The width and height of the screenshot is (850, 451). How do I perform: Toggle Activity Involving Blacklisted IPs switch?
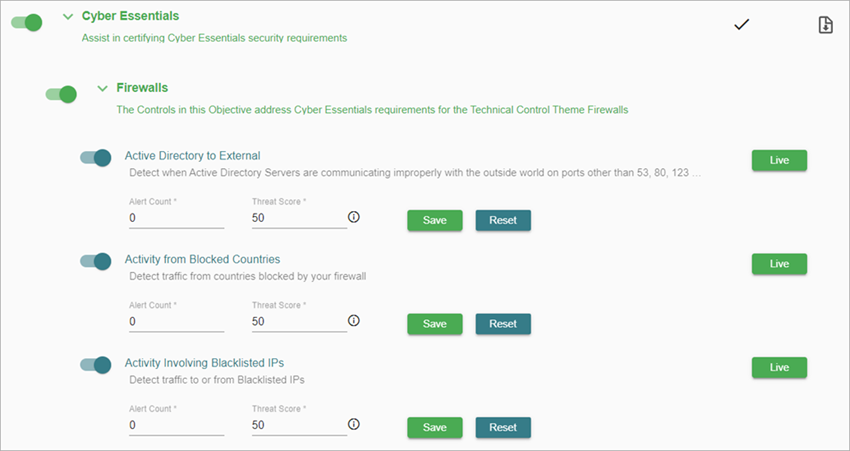[x=96, y=364]
